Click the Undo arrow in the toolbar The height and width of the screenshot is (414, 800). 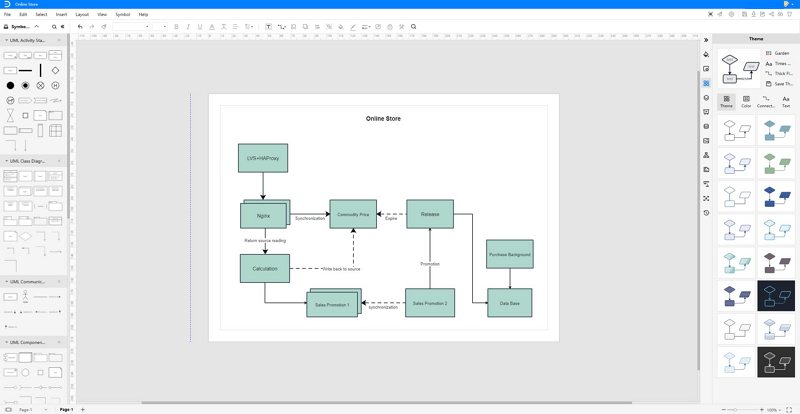pyautogui.click(x=80, y=27)
